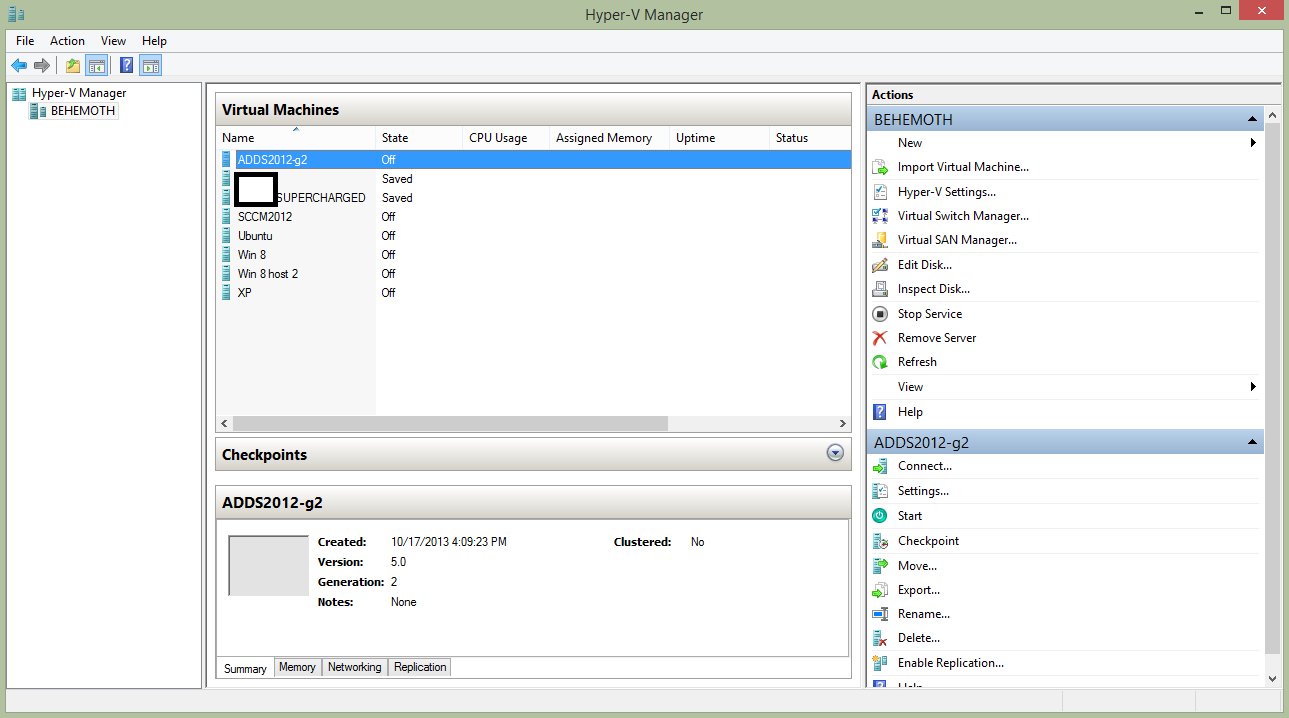Click the Export icon in Actions
The width and height of the screenshot is (1289, 718).
[880, 590]
